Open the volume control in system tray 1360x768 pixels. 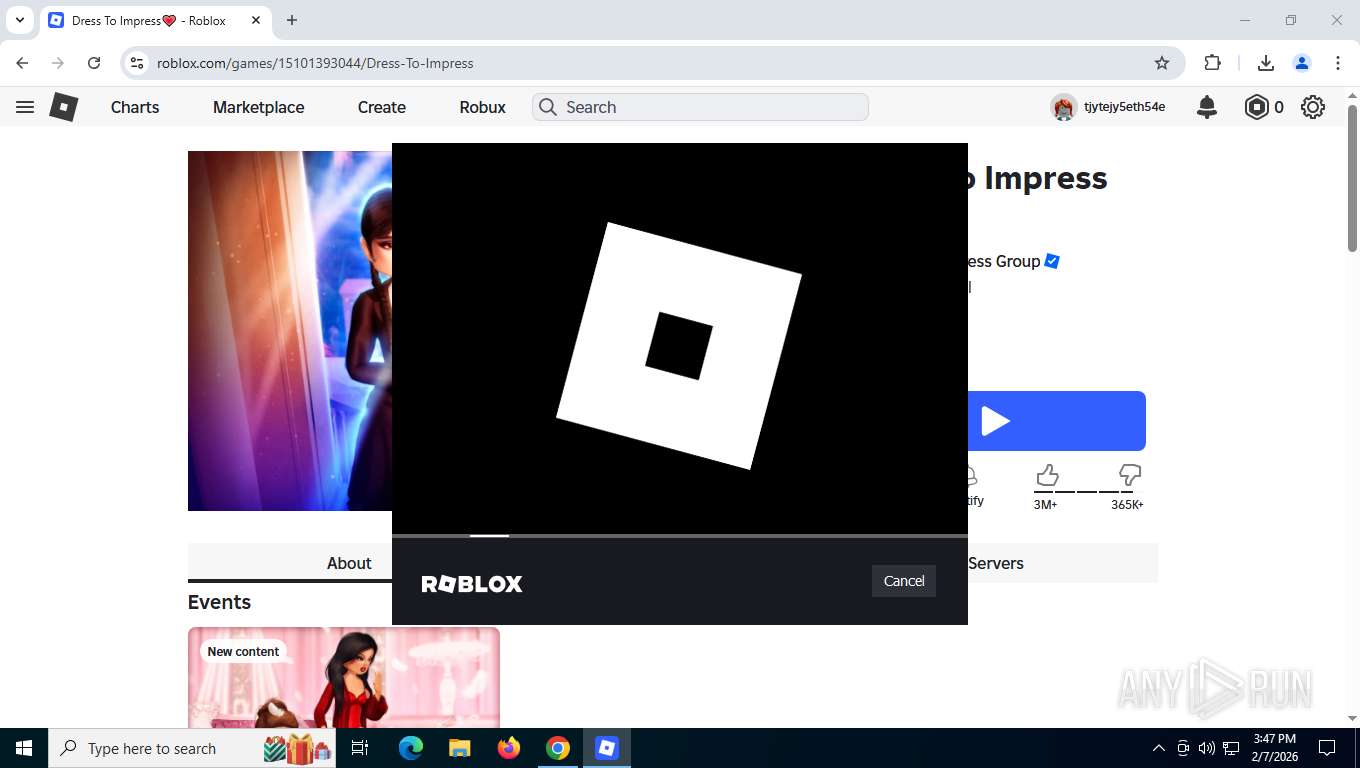(x=1206, y=748)
